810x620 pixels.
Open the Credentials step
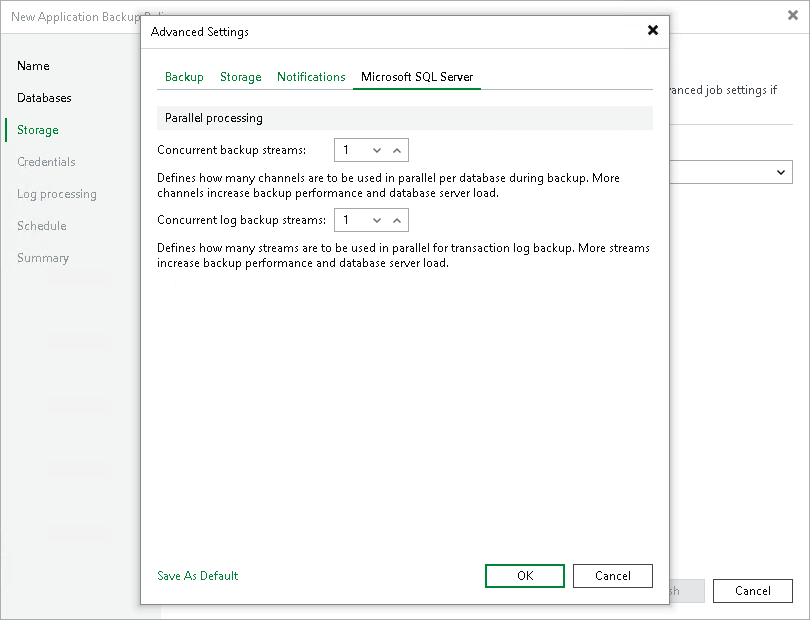pyautogui.click(x=46, y=162)
